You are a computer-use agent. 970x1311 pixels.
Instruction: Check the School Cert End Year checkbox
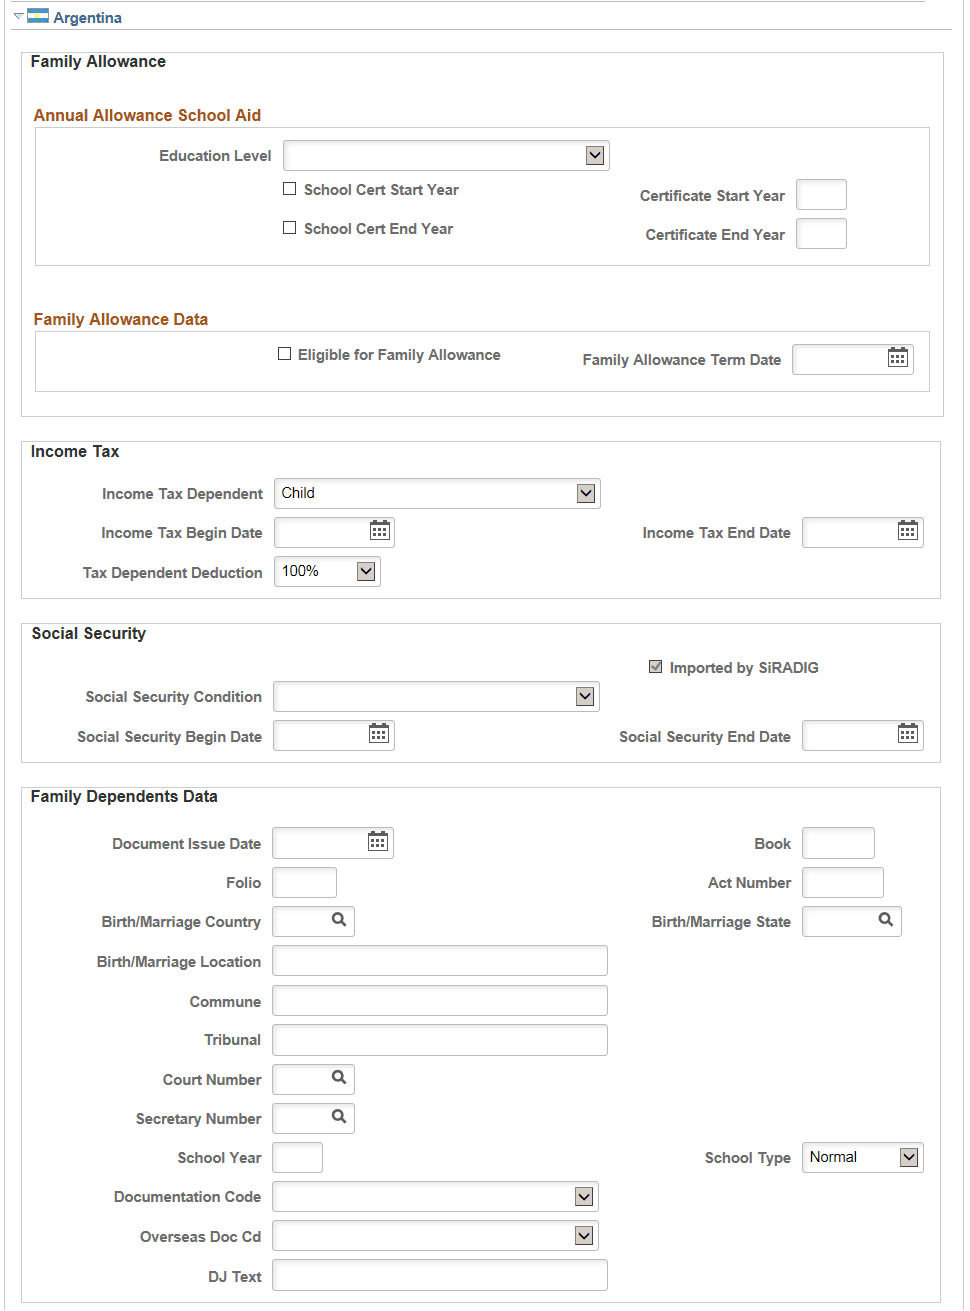(290, 227)
